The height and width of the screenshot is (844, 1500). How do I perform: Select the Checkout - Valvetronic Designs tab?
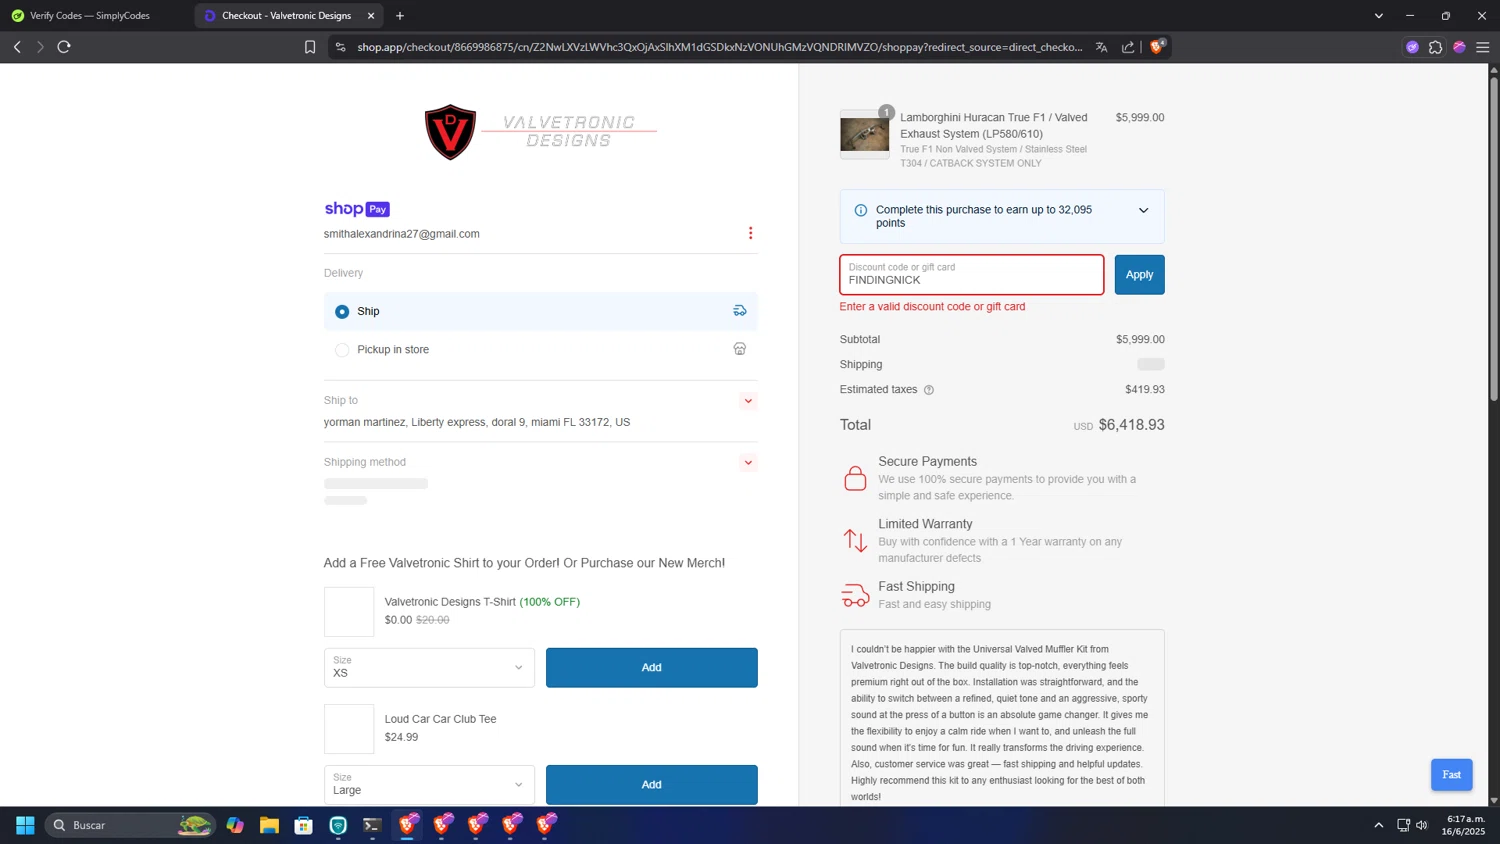285,16
